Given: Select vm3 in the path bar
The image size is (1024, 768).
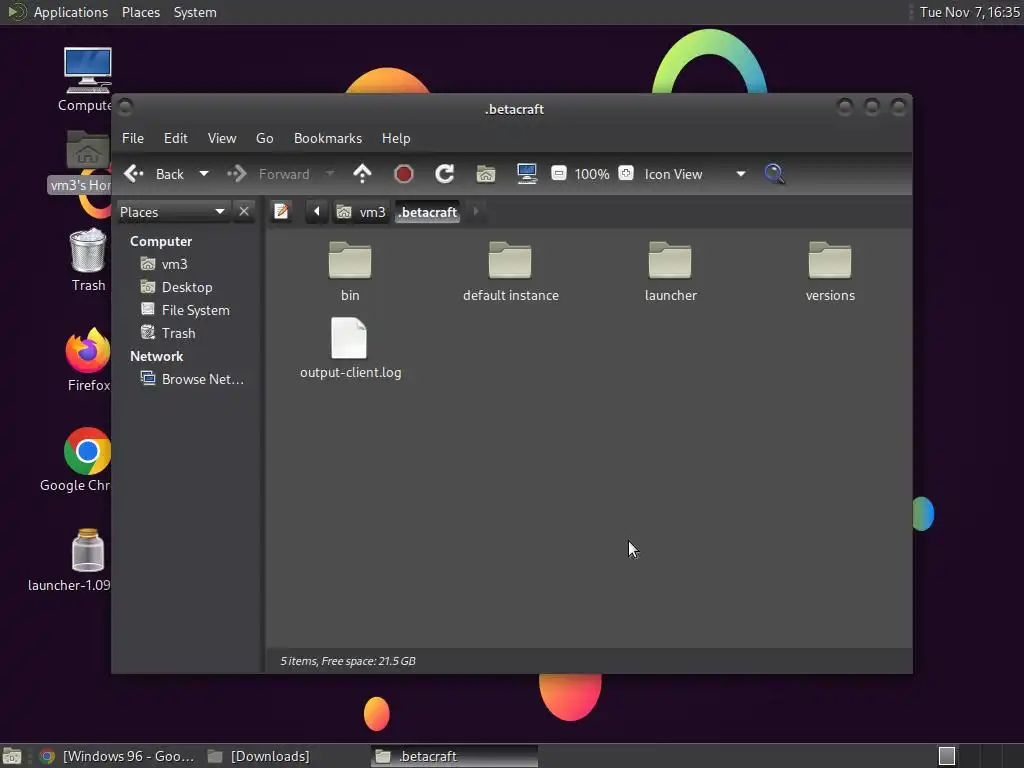Looking at the screenshot, I should point(361,212).
